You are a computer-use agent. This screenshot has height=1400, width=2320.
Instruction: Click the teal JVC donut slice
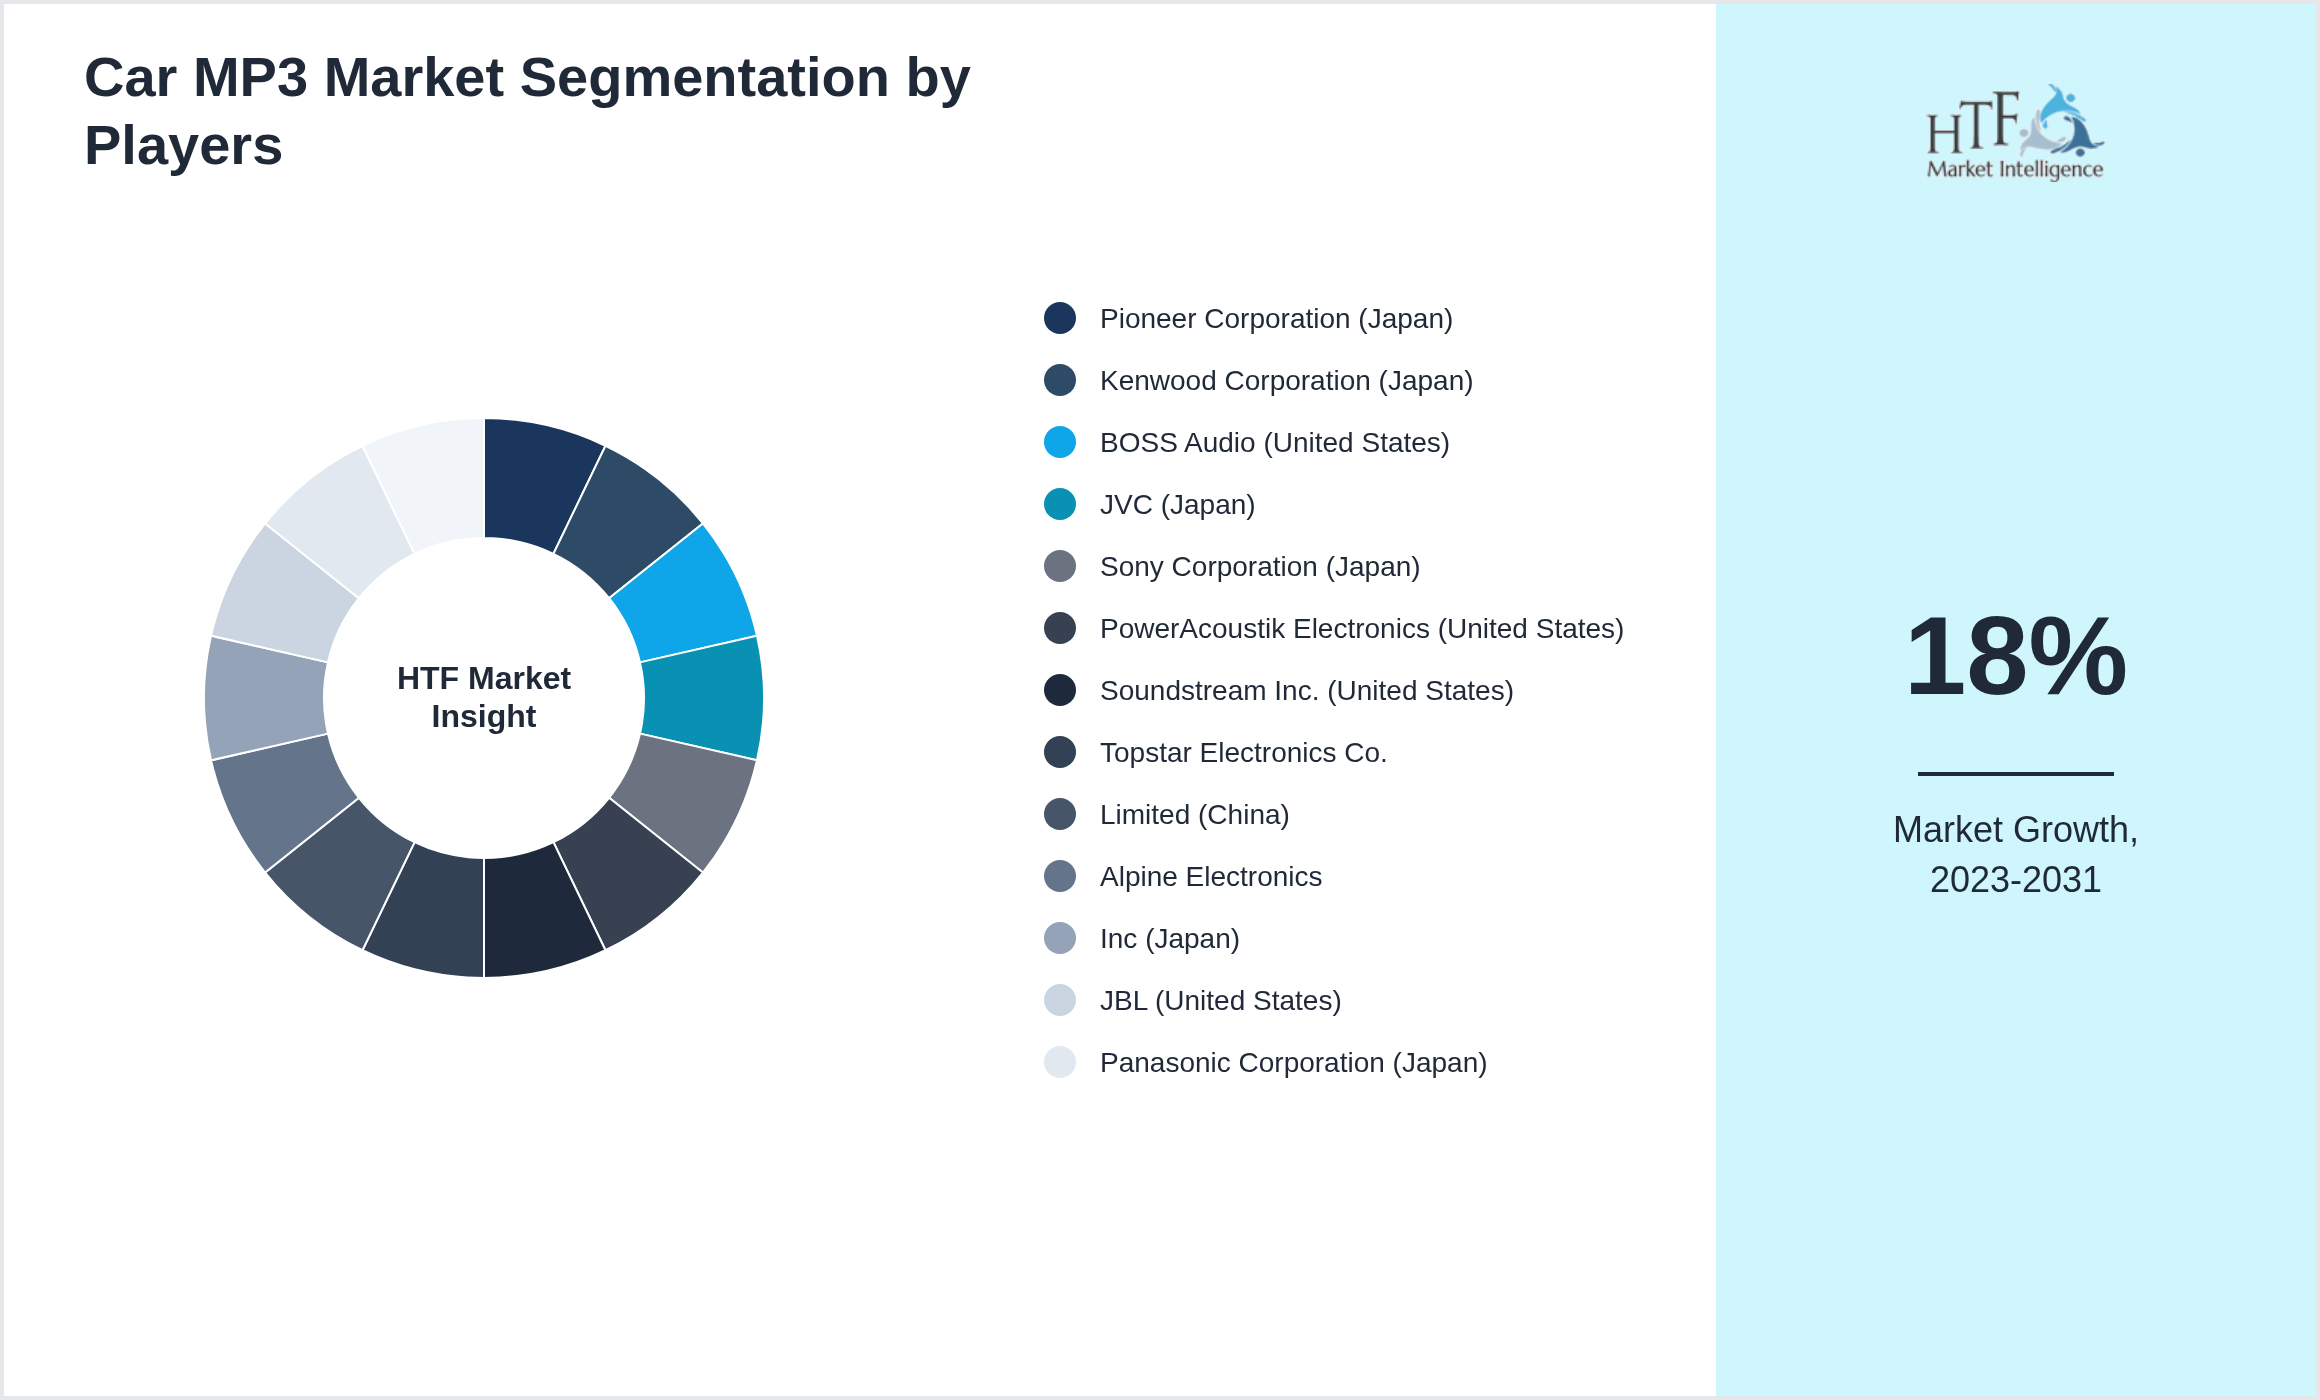coord(703,698)
